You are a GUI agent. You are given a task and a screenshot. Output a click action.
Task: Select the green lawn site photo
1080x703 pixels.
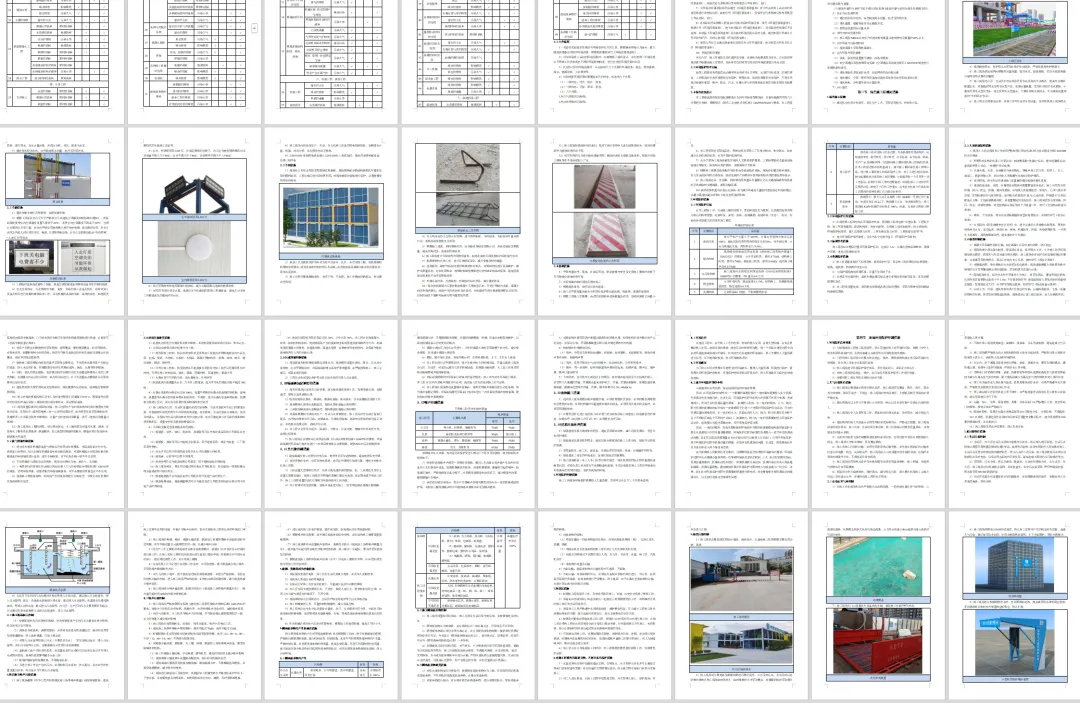tap(1015, 30)
